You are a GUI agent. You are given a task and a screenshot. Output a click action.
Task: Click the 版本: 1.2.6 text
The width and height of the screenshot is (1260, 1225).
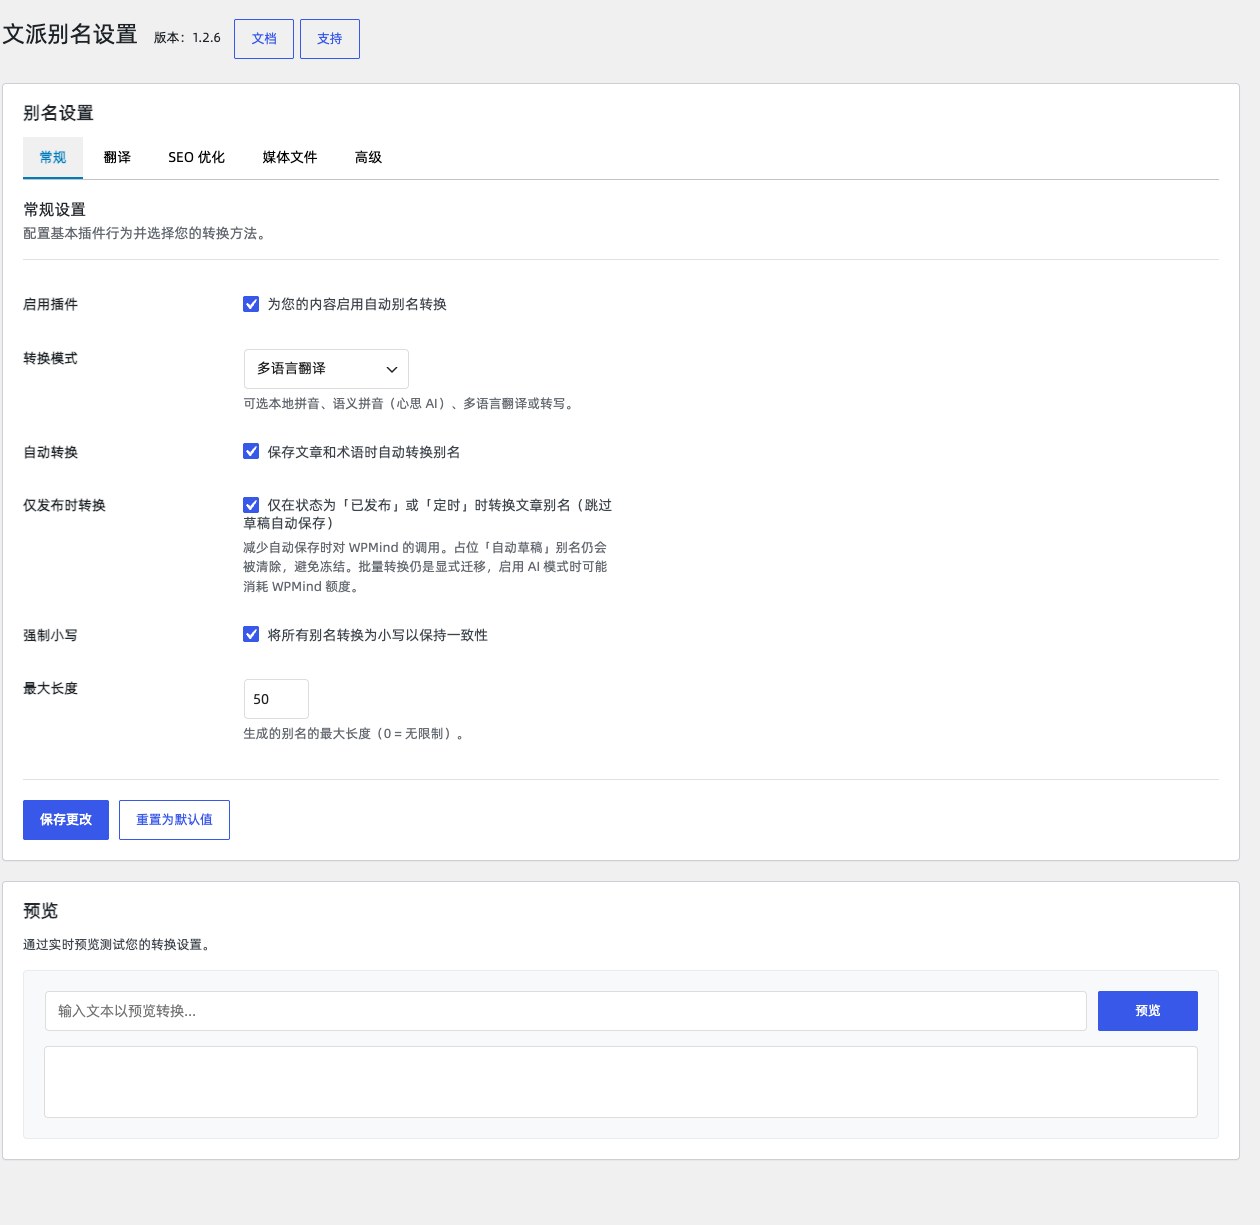187,38
